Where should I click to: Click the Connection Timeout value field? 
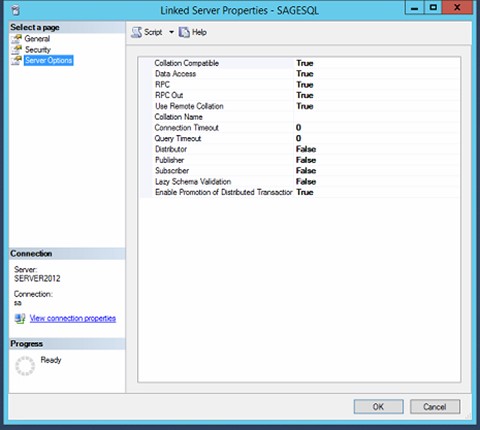click(x=377, y=128)
